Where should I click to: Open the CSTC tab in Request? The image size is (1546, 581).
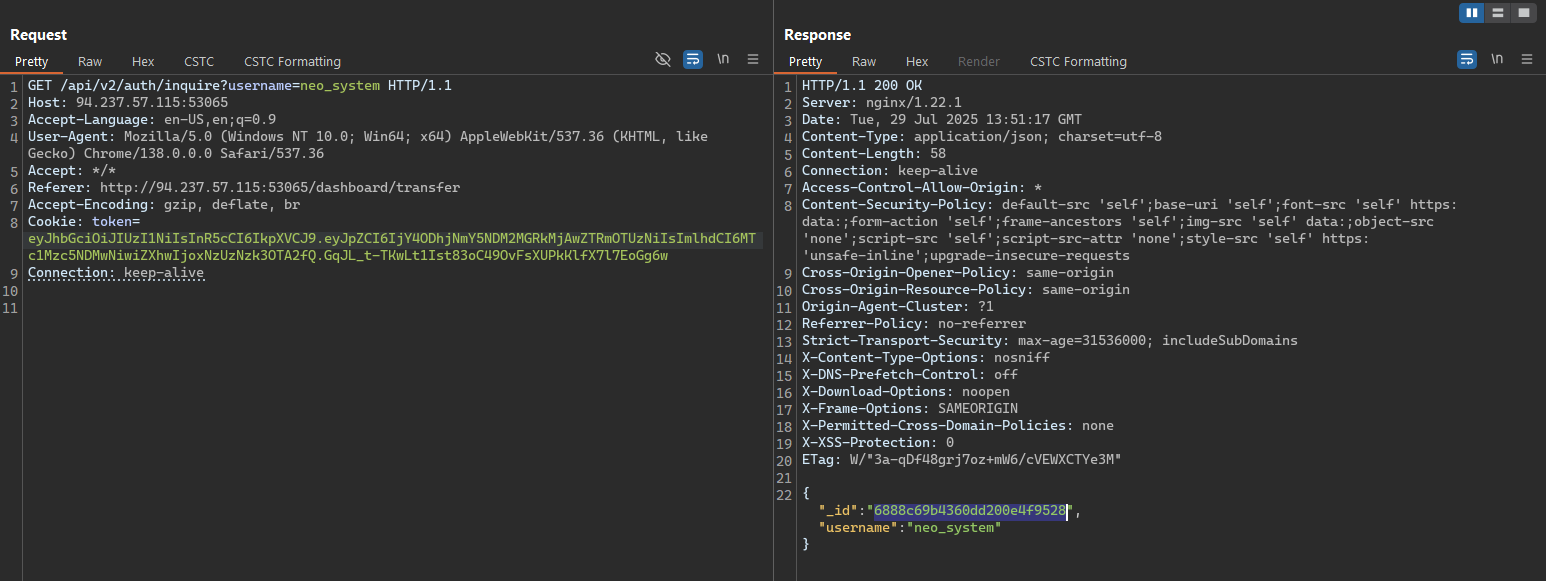pos(199,62)
